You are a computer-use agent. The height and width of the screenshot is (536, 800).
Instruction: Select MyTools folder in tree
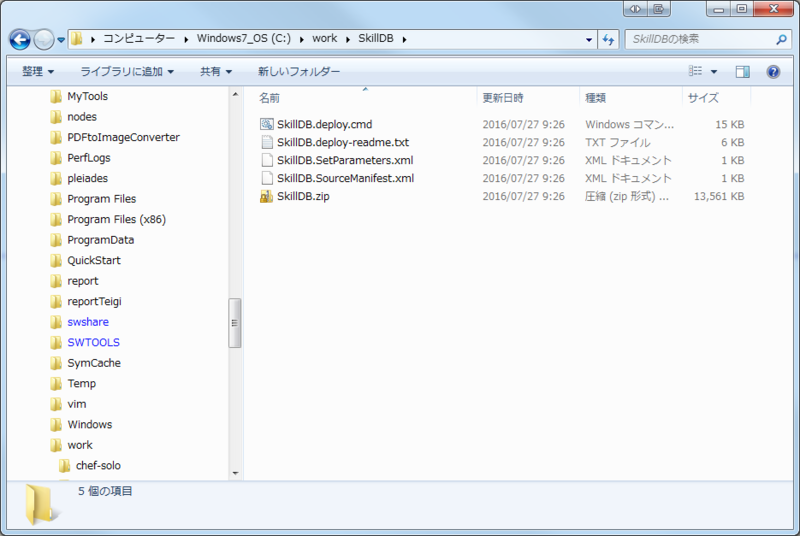coord(87,96)
